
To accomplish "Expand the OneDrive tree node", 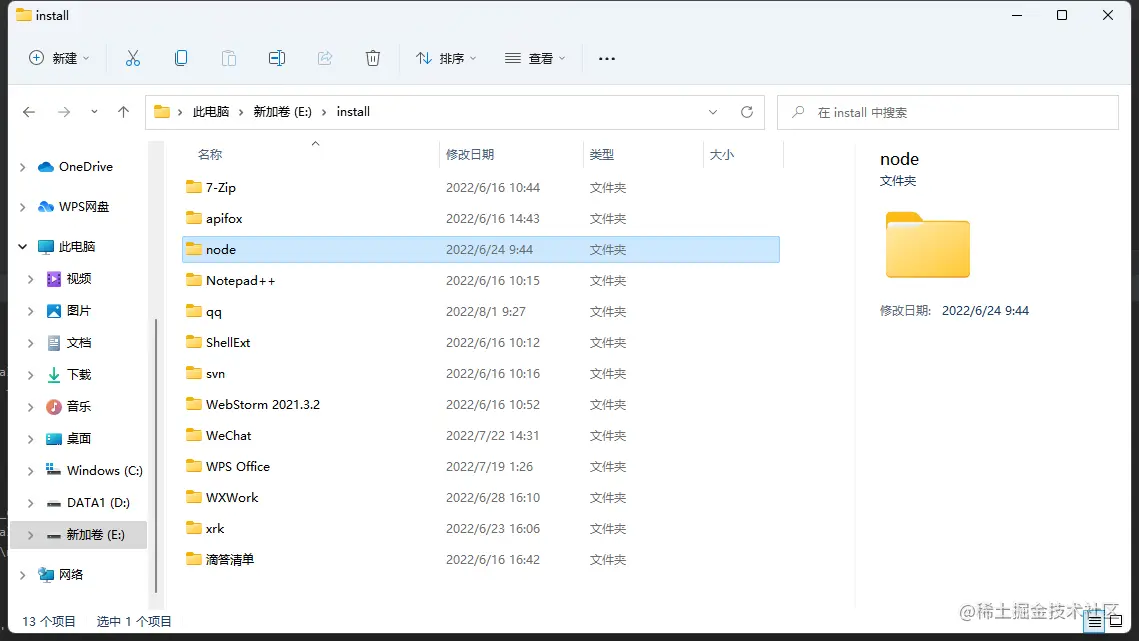I will click(x=23, y=167).
